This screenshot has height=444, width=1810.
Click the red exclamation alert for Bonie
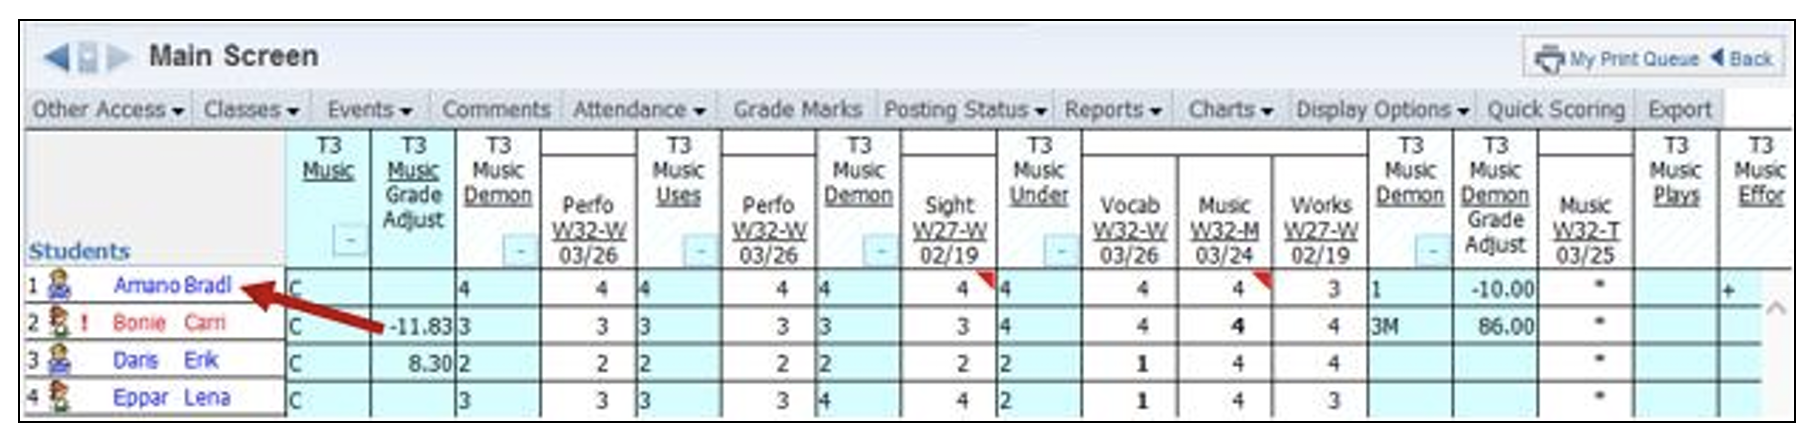tap(85, 323)
